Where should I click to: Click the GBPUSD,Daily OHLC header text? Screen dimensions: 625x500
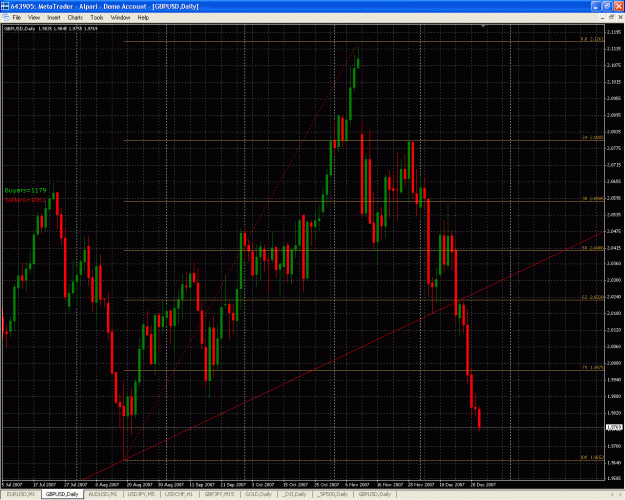click(x=51, y=28)
